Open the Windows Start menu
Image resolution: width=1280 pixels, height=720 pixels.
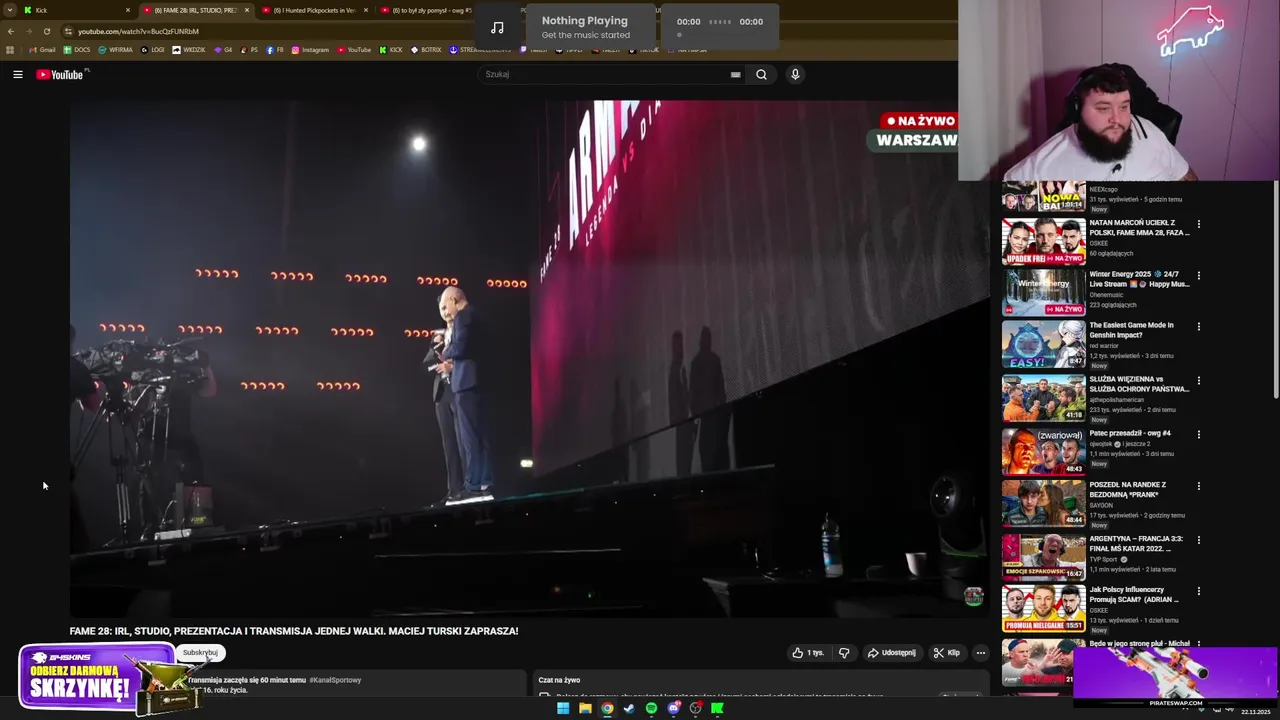pyautogui.click(x=563, y=708)
